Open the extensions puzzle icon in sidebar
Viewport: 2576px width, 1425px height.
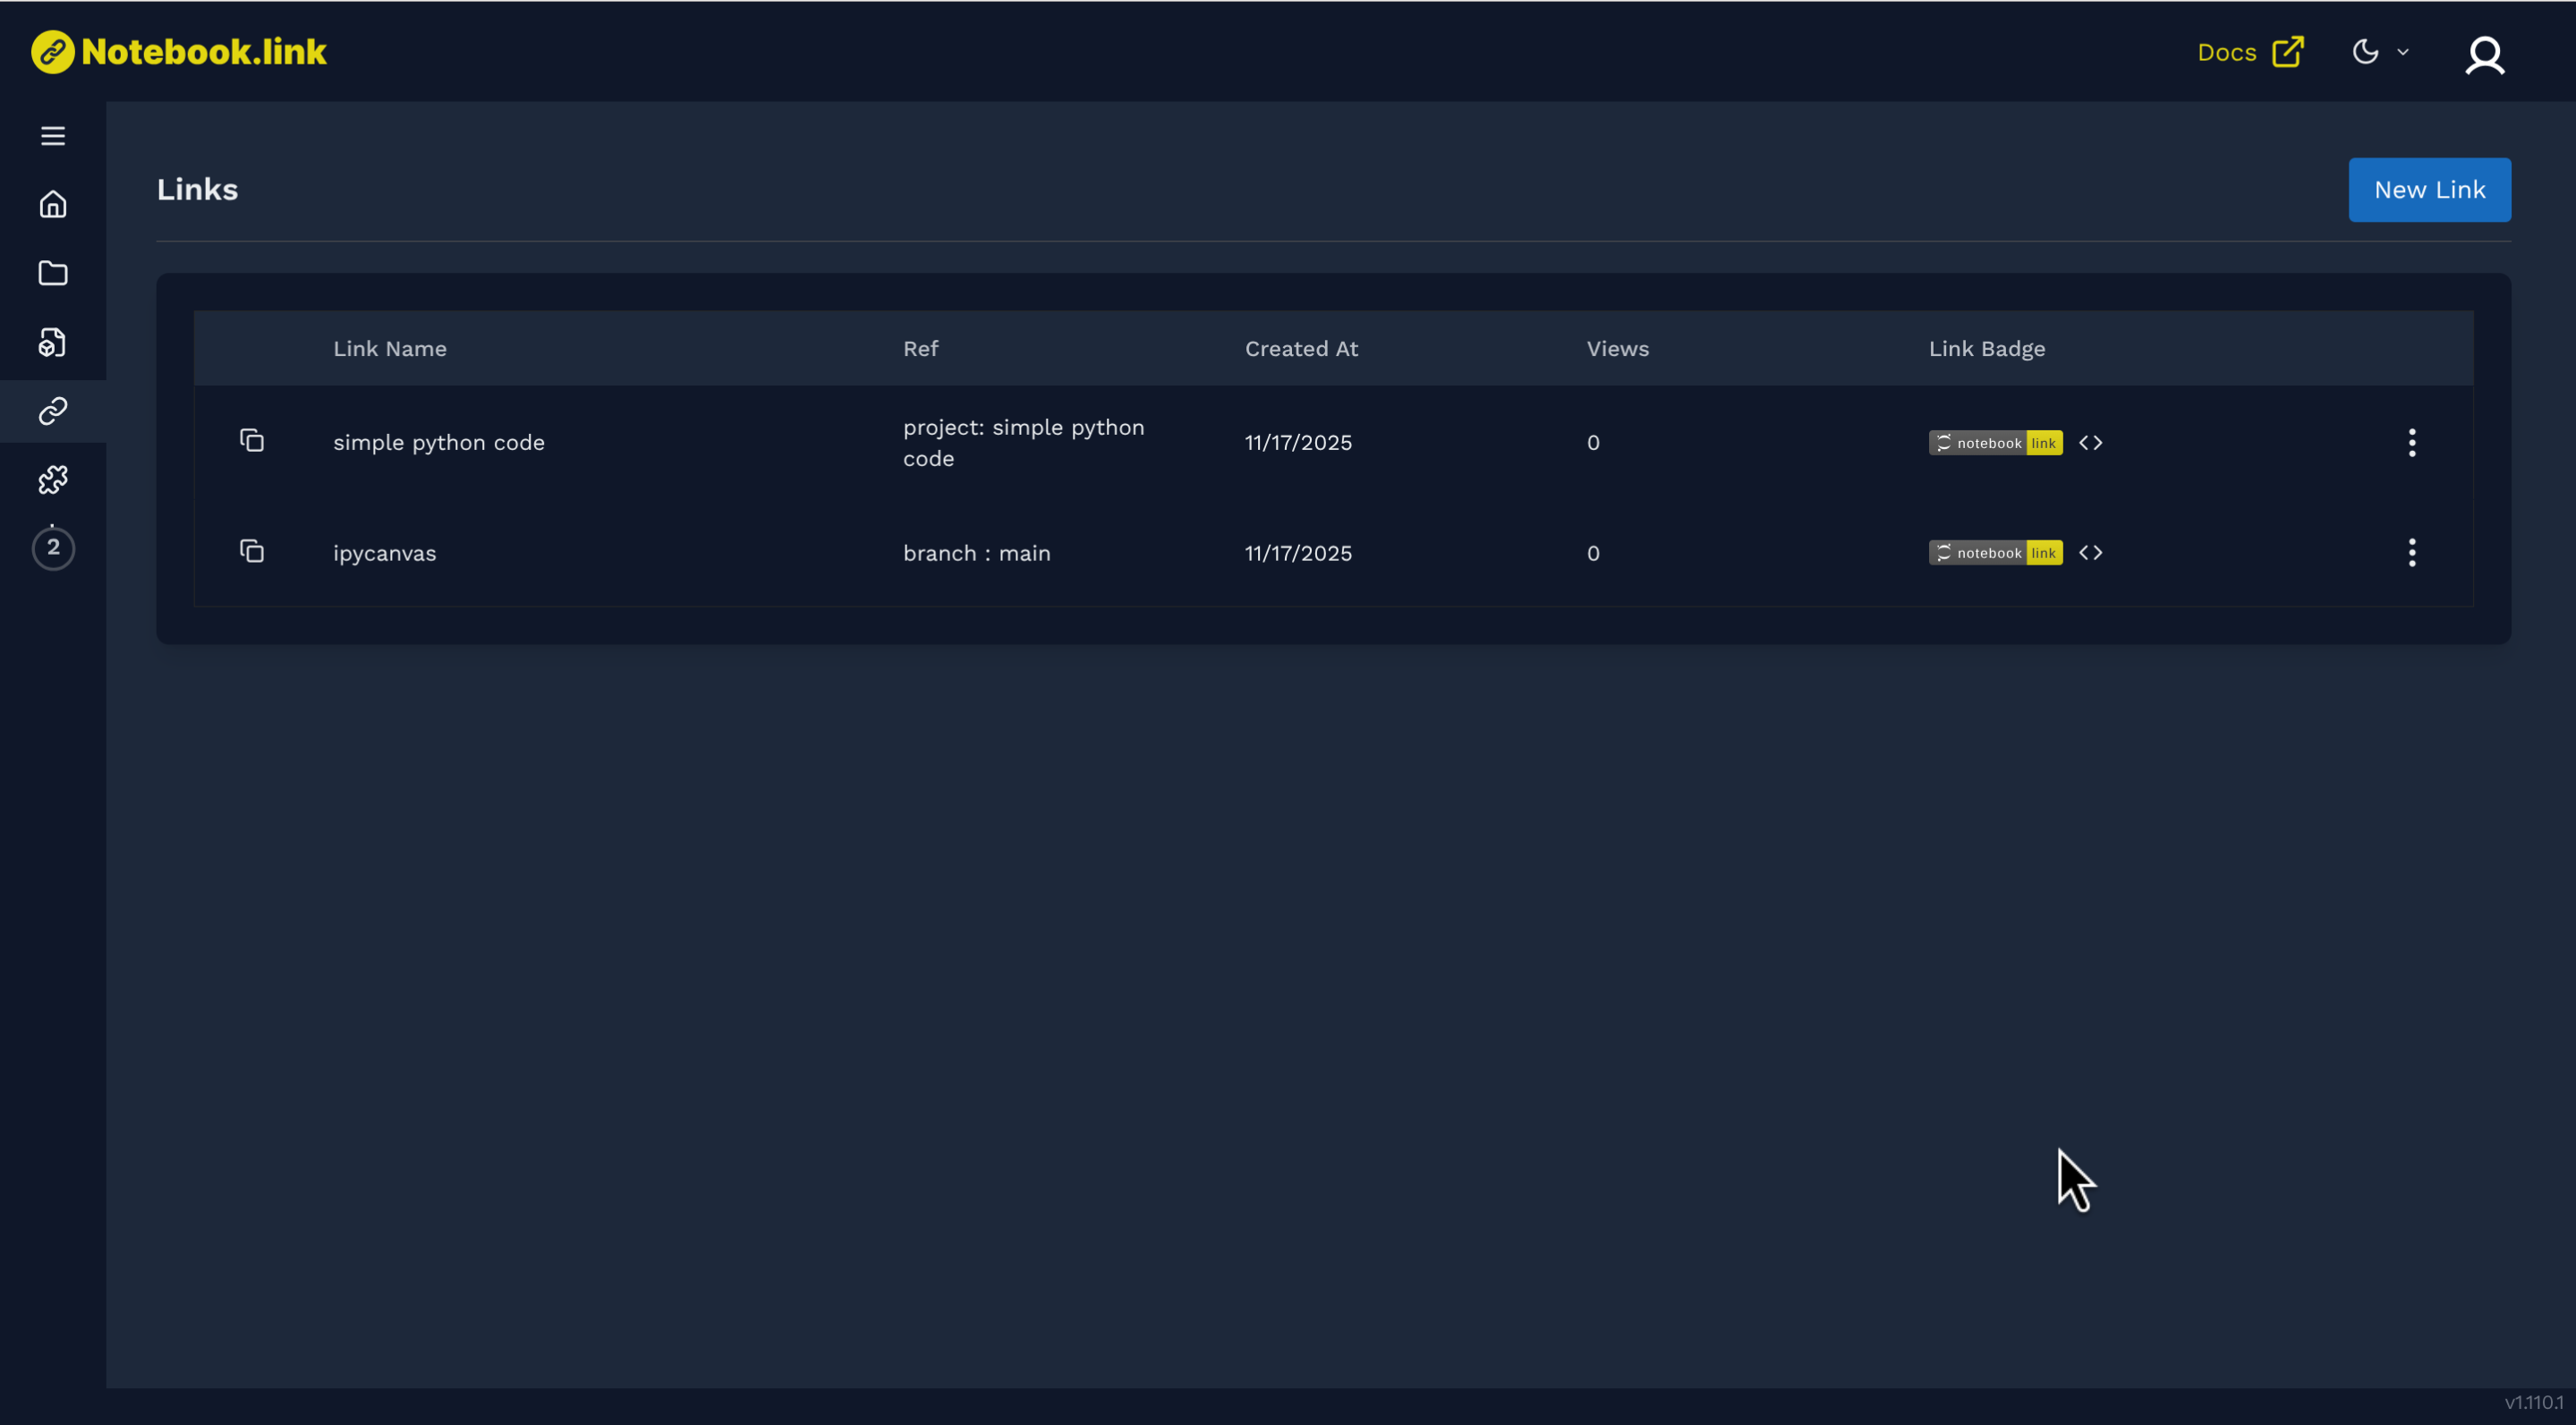coord(53,480)
